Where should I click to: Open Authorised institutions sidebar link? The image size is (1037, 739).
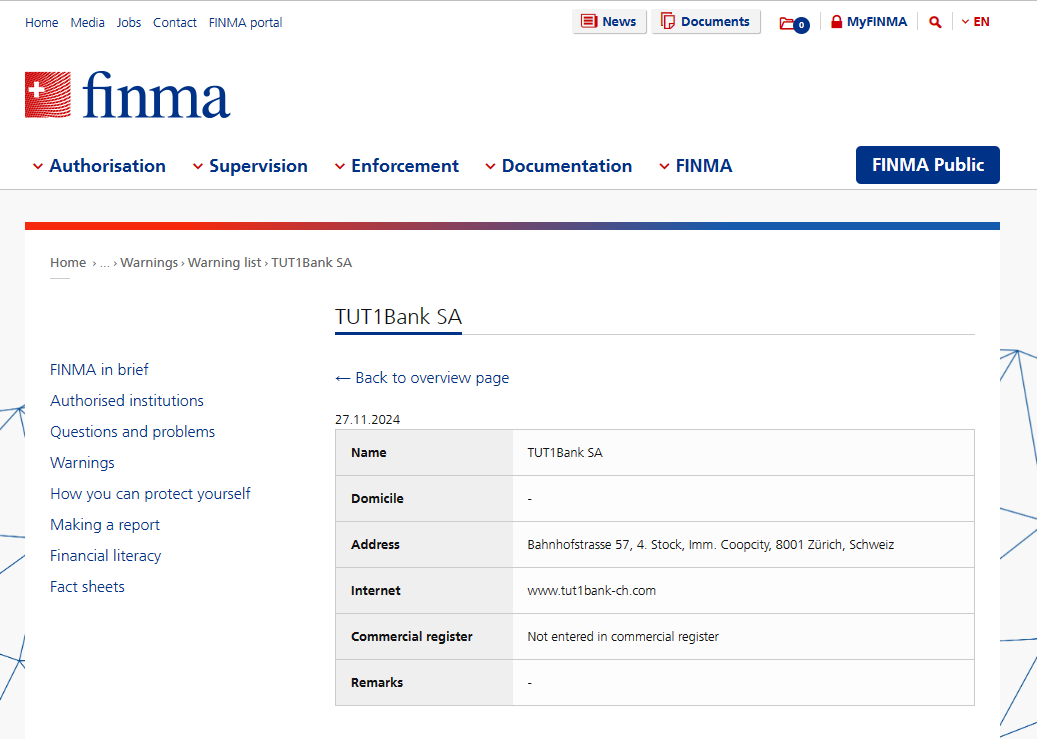[x=127, y=400]
